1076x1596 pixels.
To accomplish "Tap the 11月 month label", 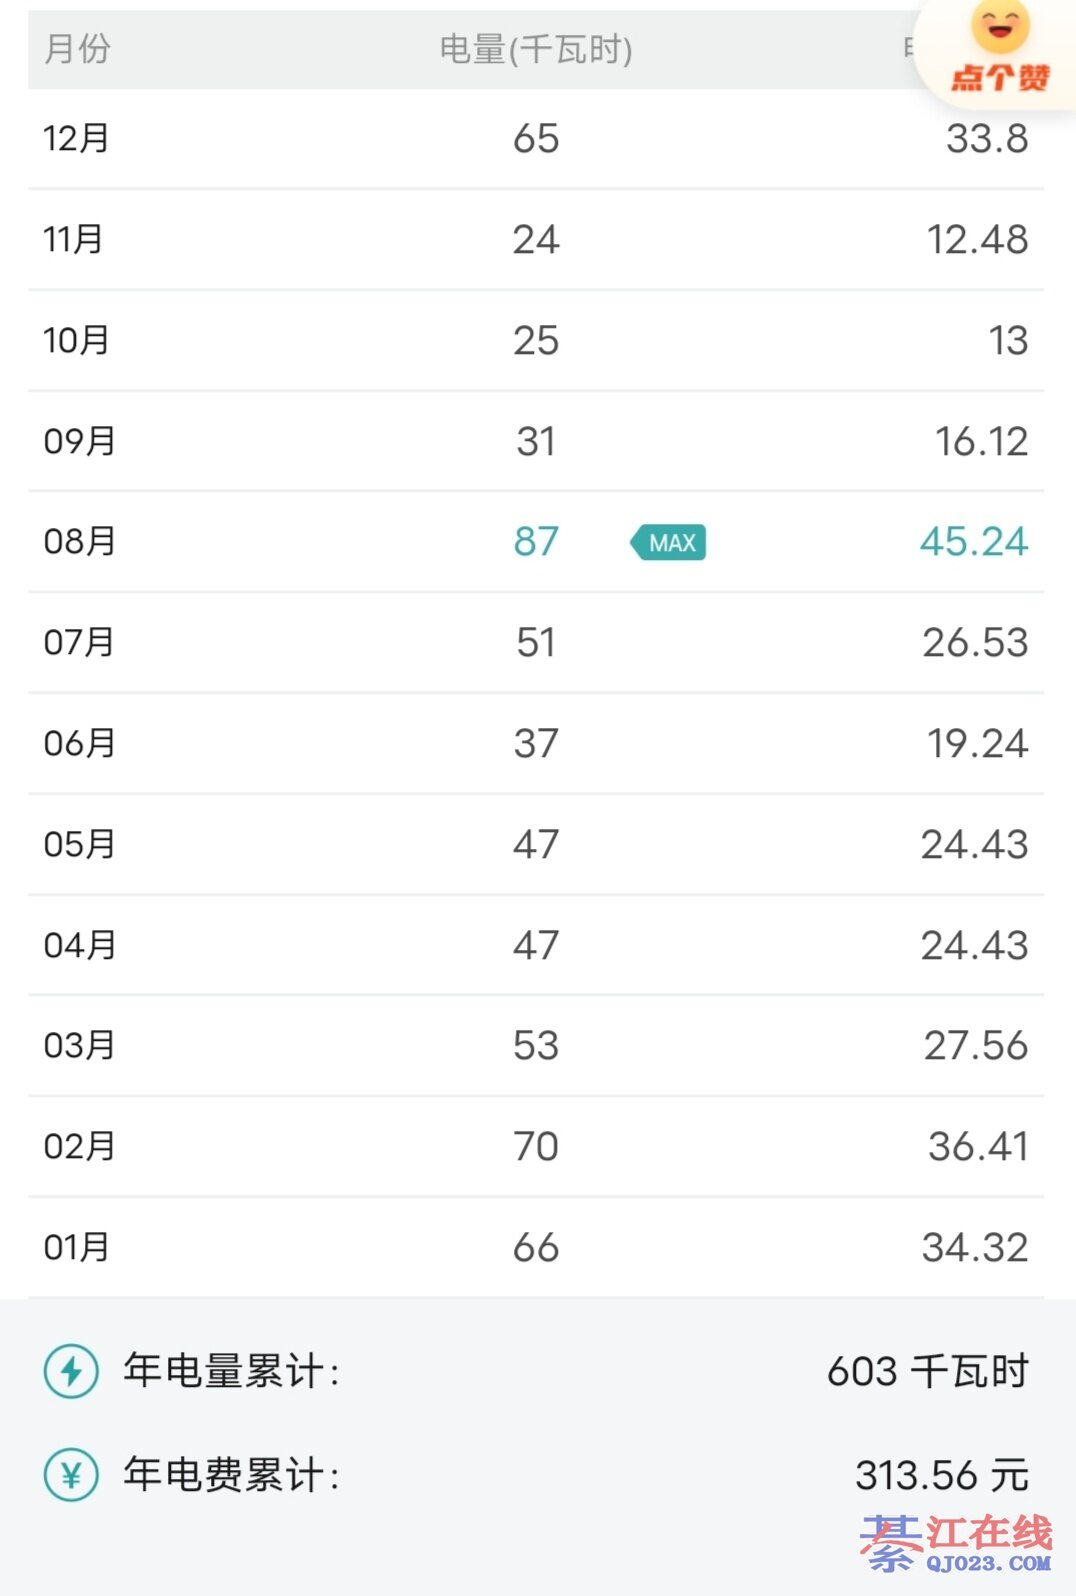I will pos(74,240).
